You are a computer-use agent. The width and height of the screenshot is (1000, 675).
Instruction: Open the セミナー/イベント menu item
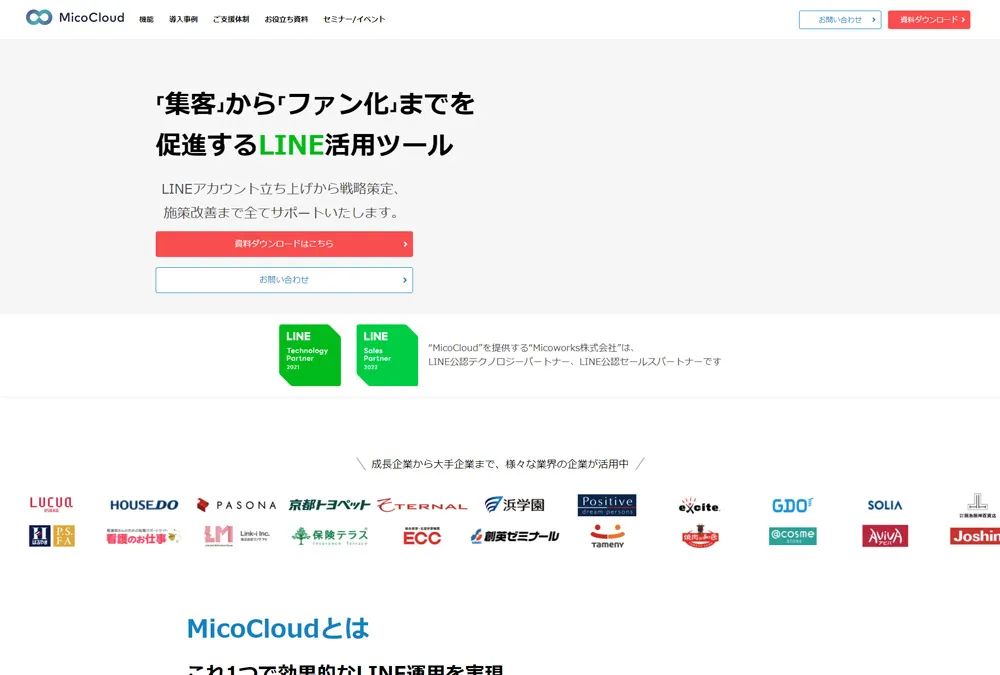click(354, 19)
